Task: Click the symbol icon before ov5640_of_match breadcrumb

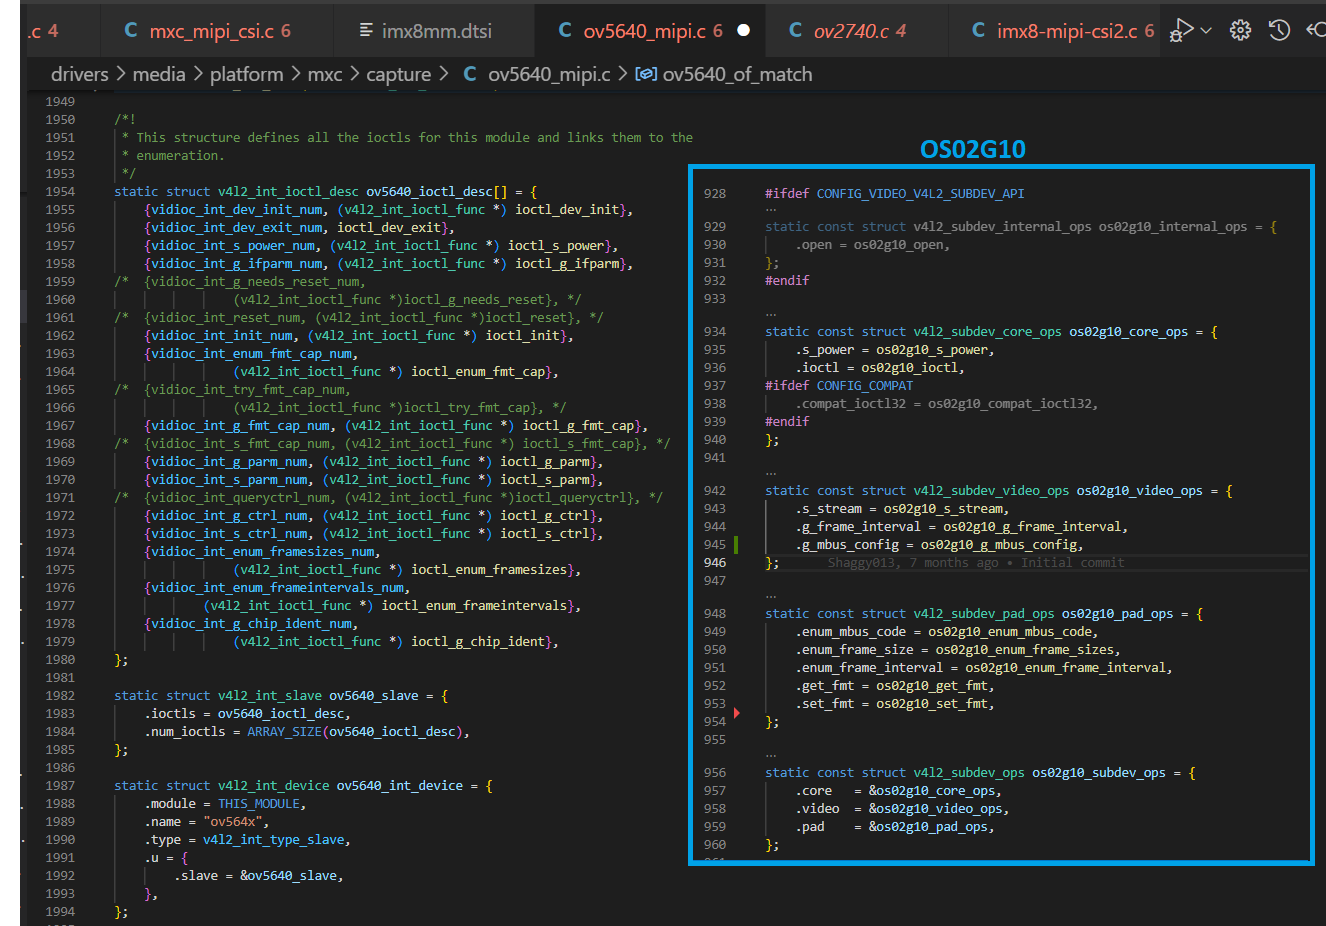Action: tap(646, 74)
